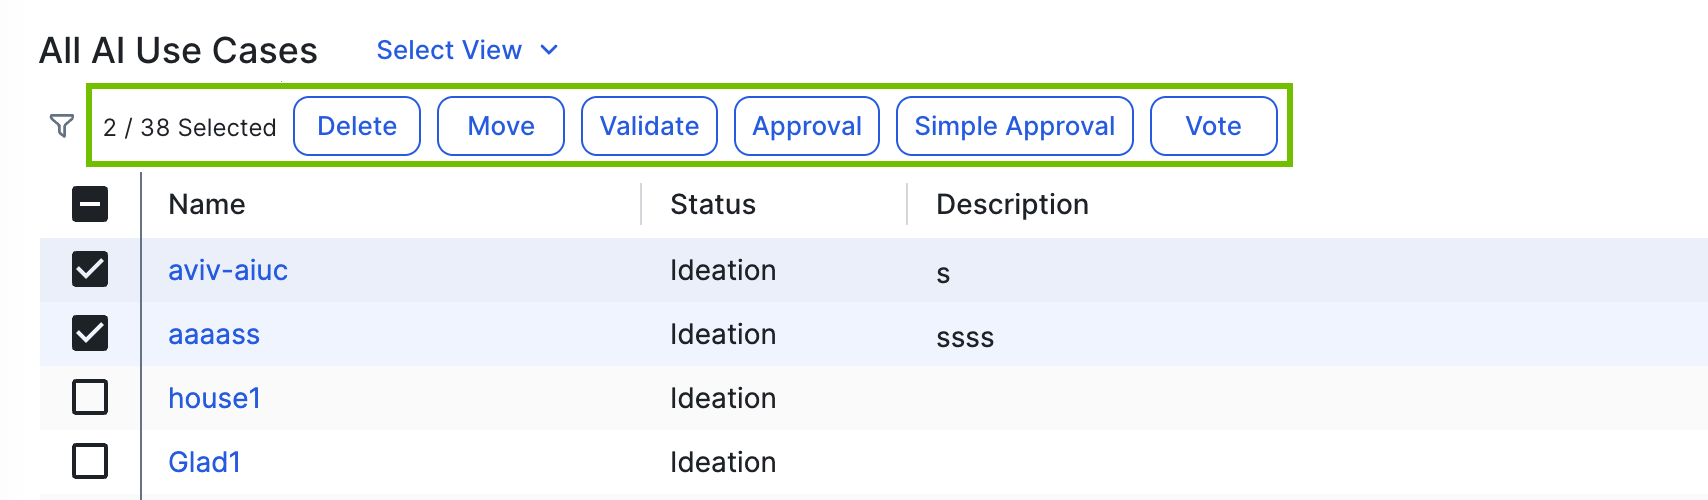Open the Select View dropdown
Screen dimensions: 1708x500
449,50
